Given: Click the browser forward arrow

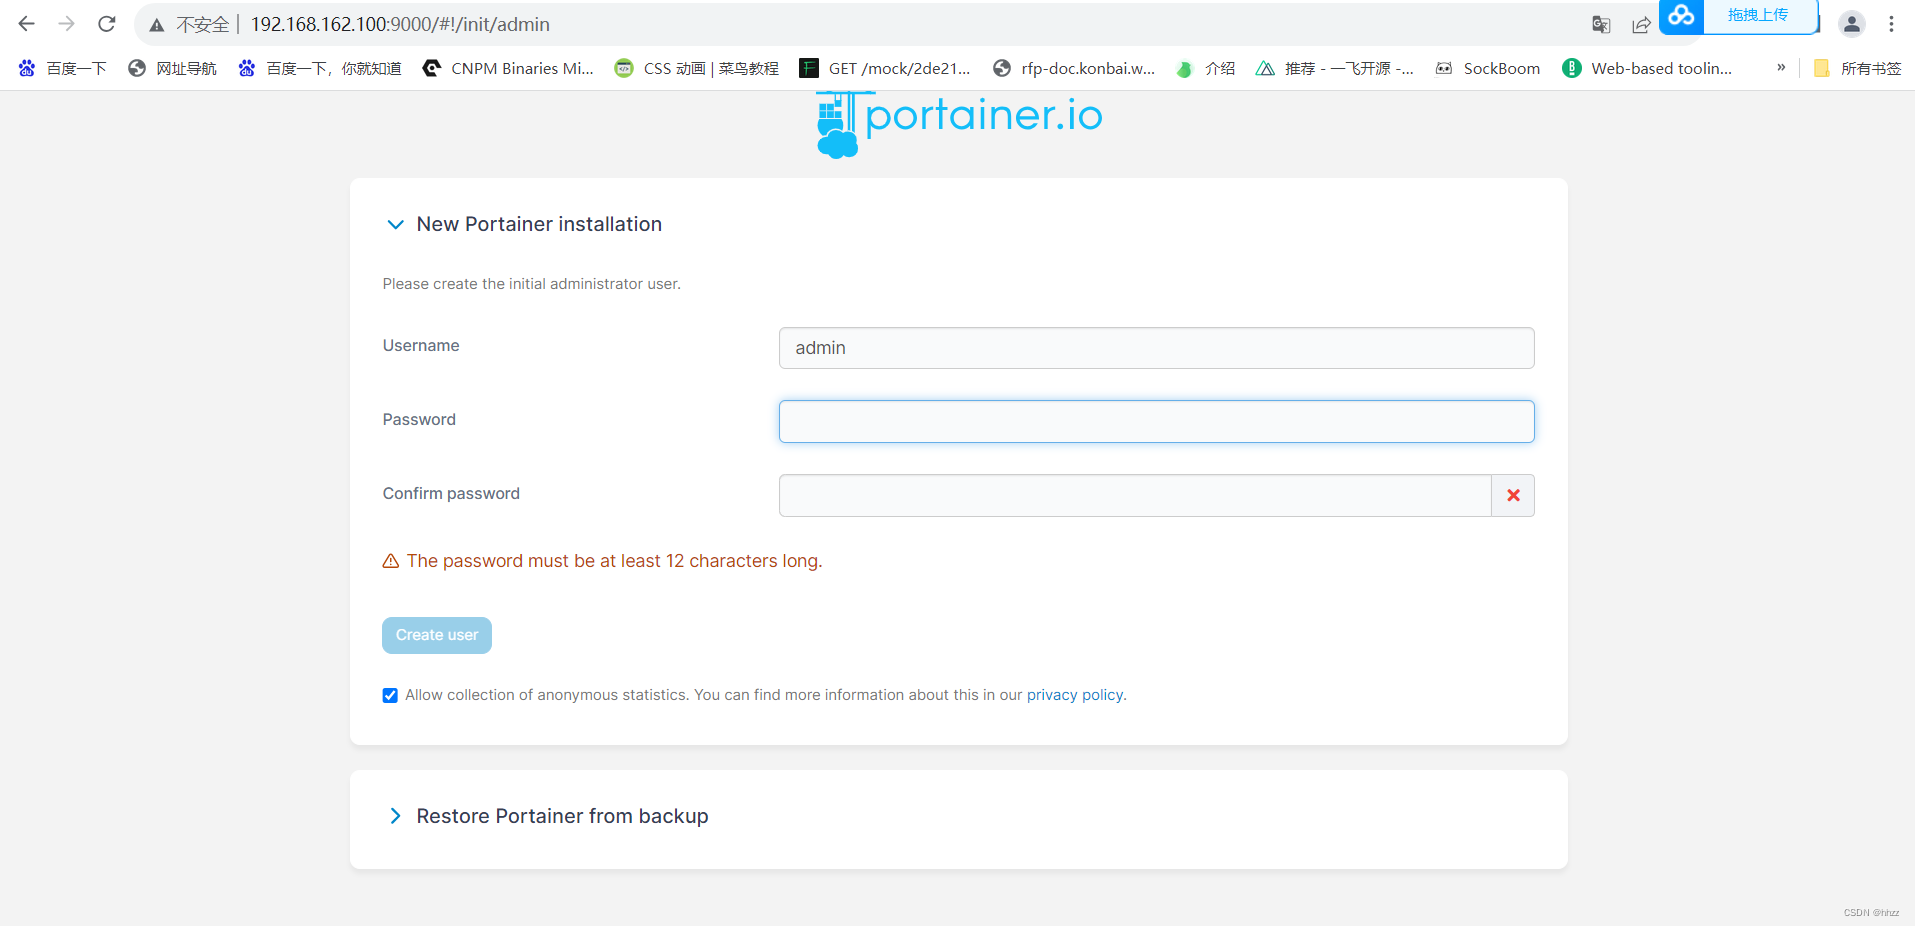Looking at the screenshot, I should [x=67, y=24].
